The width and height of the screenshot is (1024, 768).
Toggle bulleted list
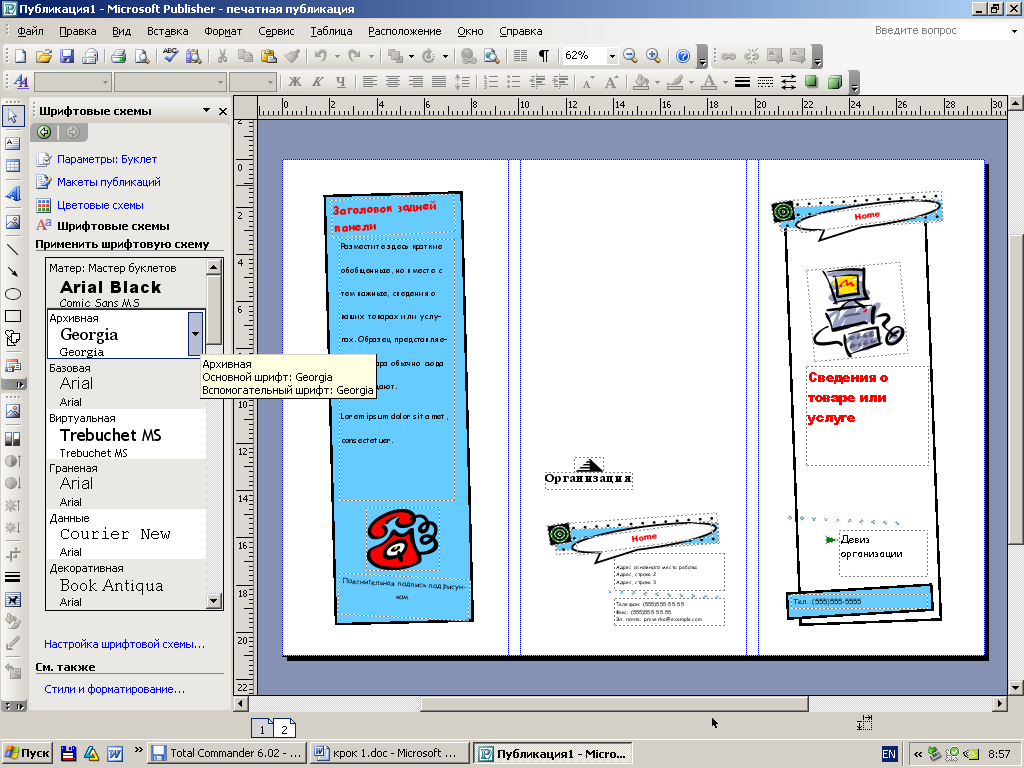click(514, 82)
